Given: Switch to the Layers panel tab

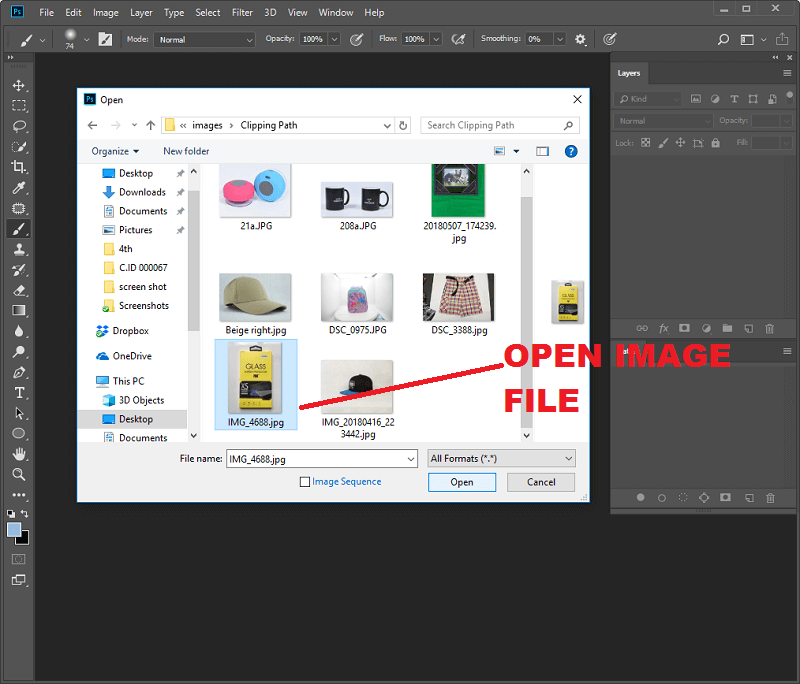Looking at the screenshot, I should 629,73.
